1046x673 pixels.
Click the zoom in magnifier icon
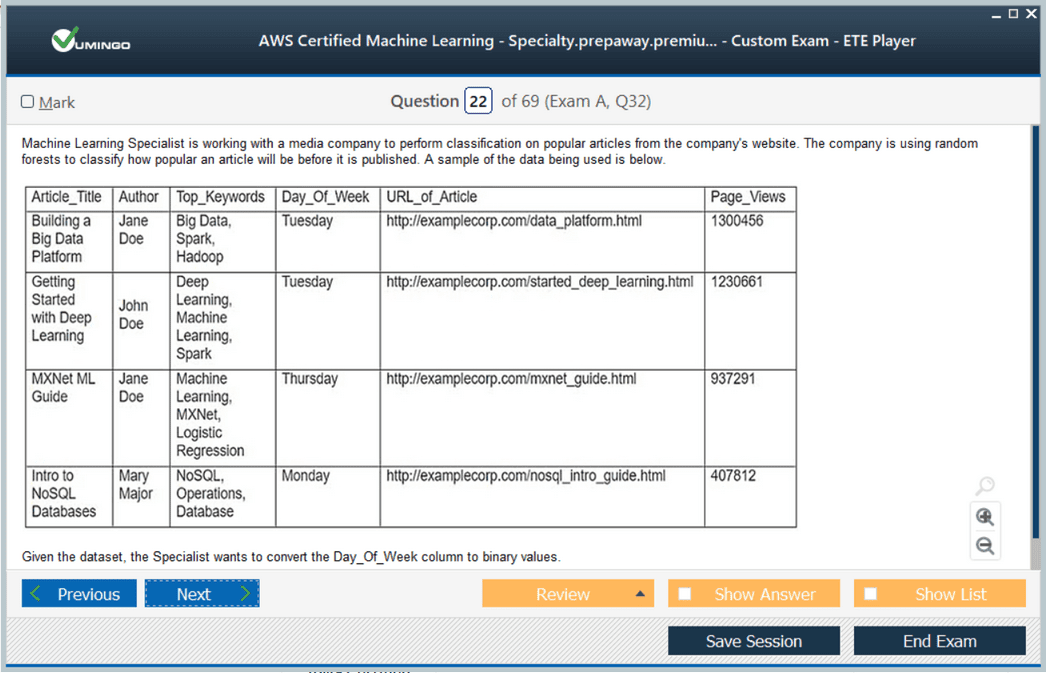click(985, 517)
